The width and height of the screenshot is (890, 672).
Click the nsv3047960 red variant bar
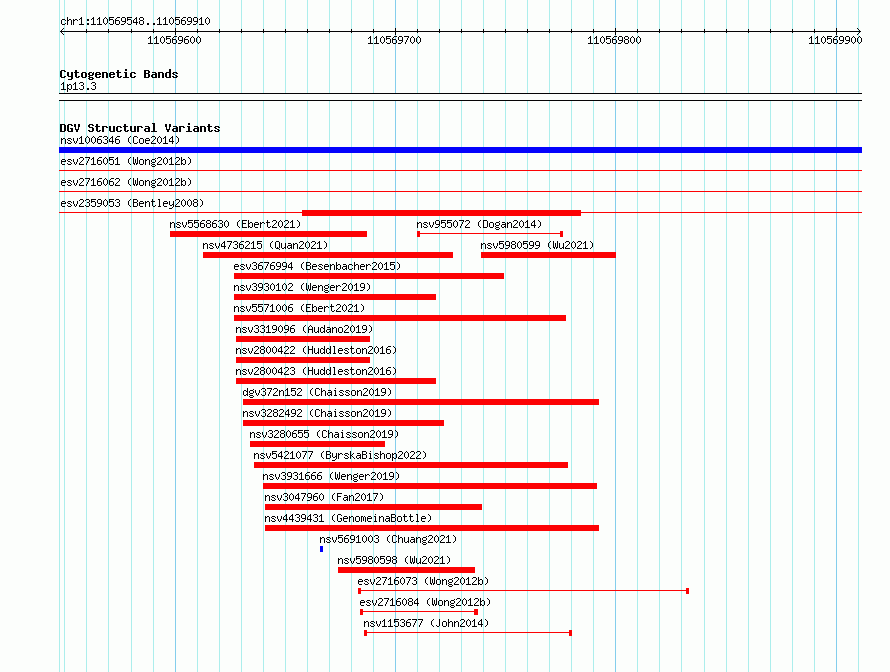tap(373, 507)
